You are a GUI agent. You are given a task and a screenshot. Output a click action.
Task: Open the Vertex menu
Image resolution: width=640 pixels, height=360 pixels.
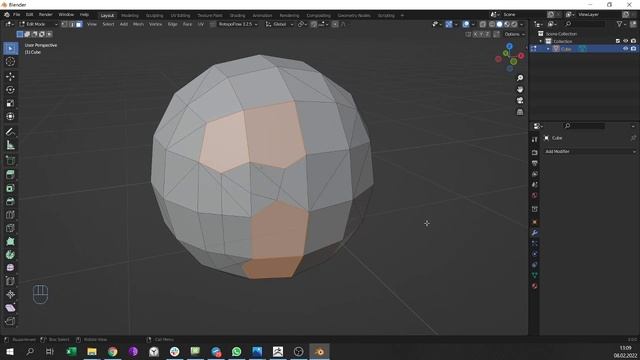point(155,24)
